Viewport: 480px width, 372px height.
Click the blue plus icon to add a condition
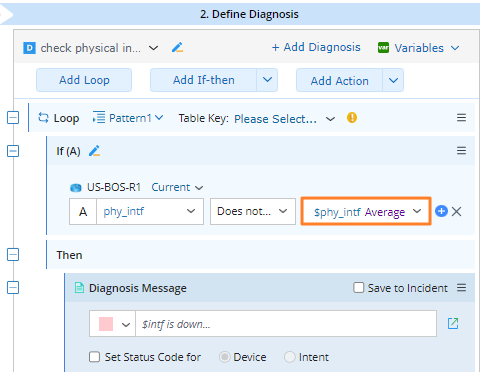(441, 211)
